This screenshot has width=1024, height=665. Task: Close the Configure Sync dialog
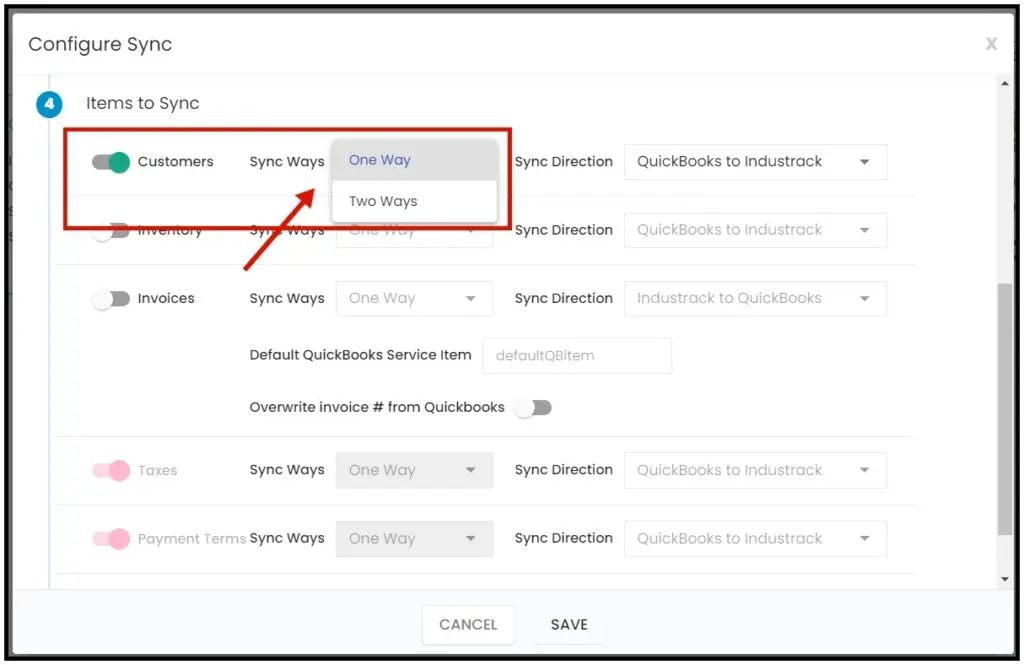pyautogui.click(x=991, y=44)
